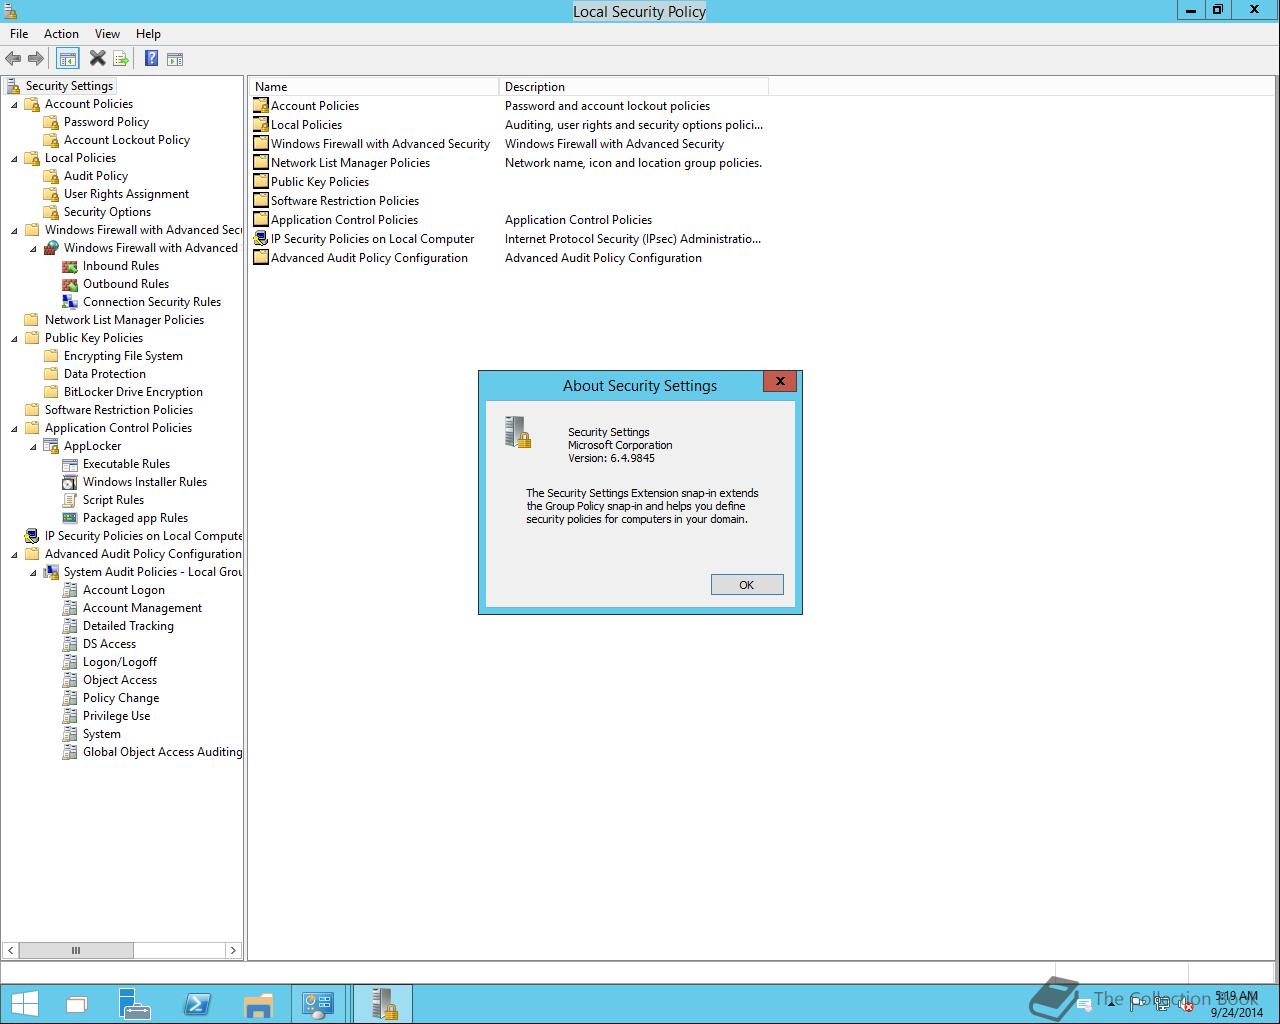1280x1024 pixels.
Task: Click Account Logon audit icon in tree
Action: coord(70,590)
